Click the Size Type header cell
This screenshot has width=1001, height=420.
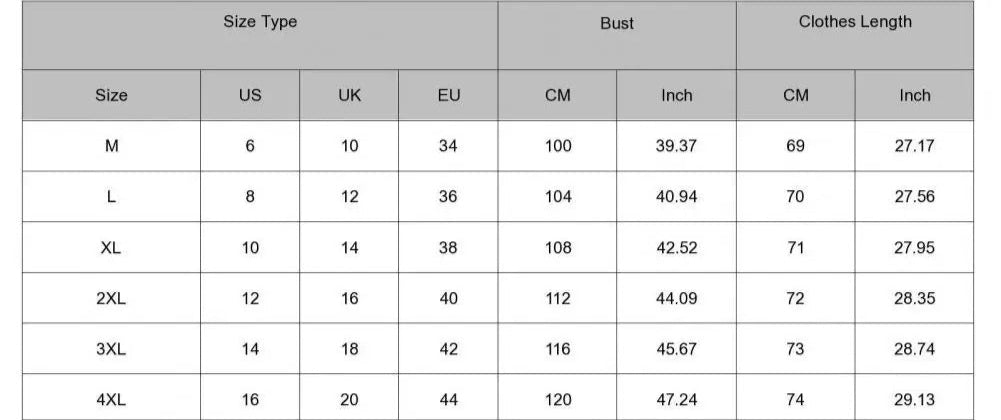click(260, 35)
